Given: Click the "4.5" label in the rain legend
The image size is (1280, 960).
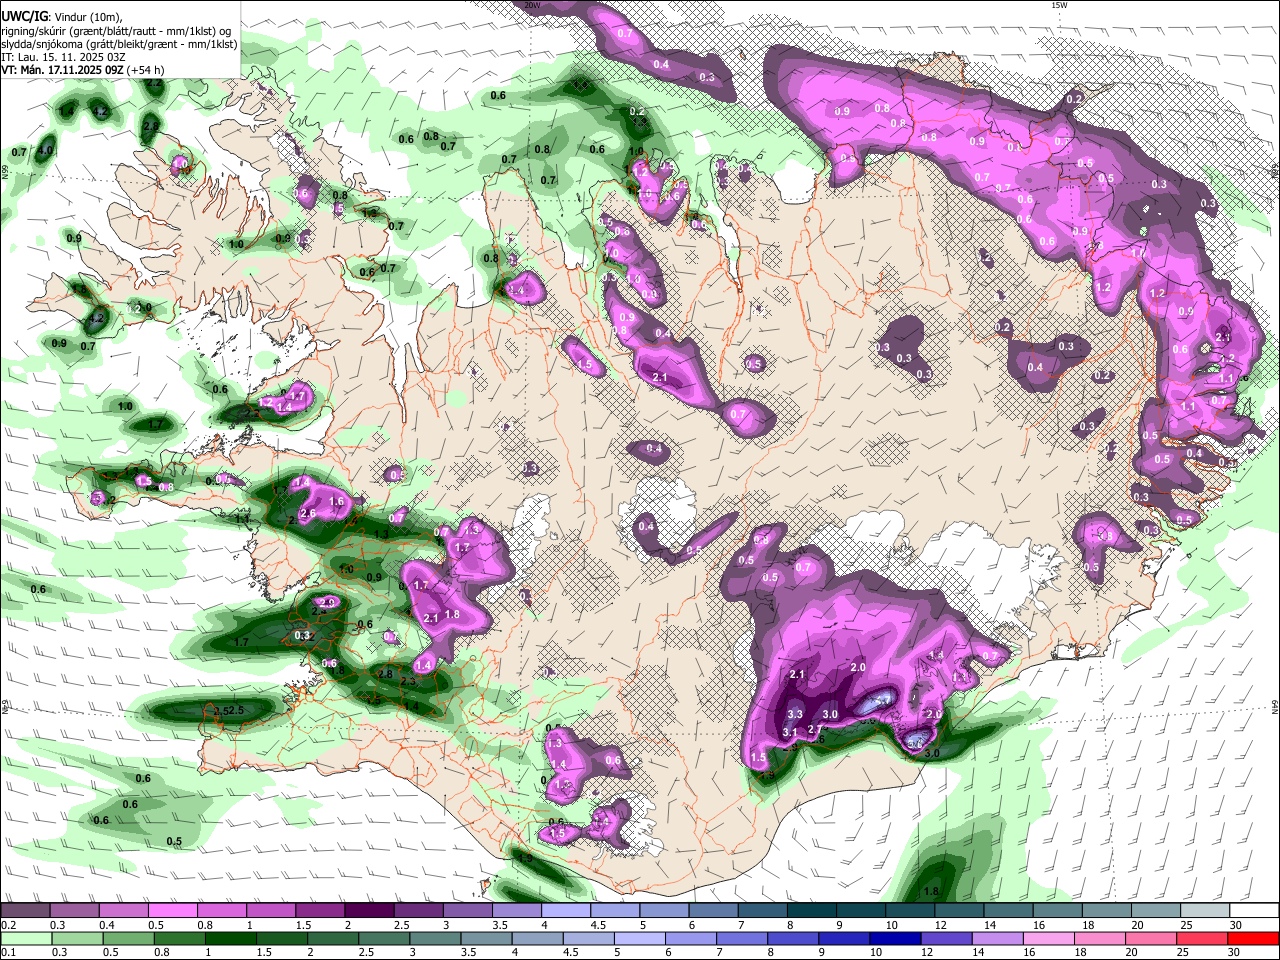Looking at the screenshot, I should (x=571, y=952).
